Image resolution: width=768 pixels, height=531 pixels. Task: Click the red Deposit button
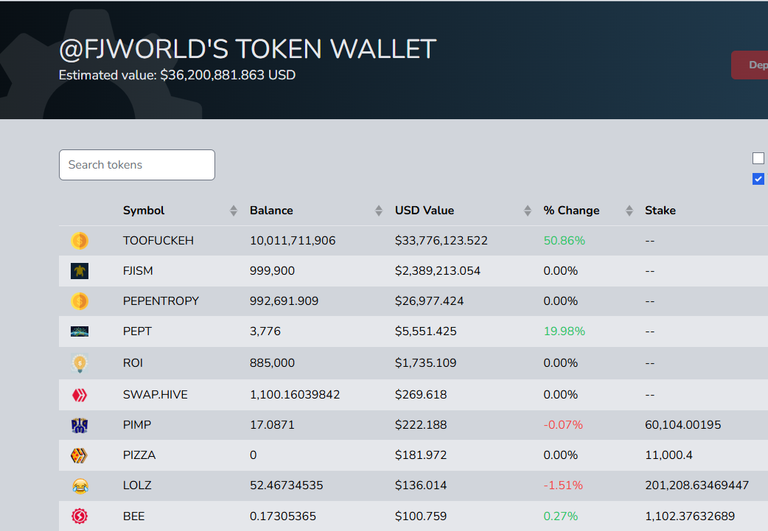(x=749, y=65)
